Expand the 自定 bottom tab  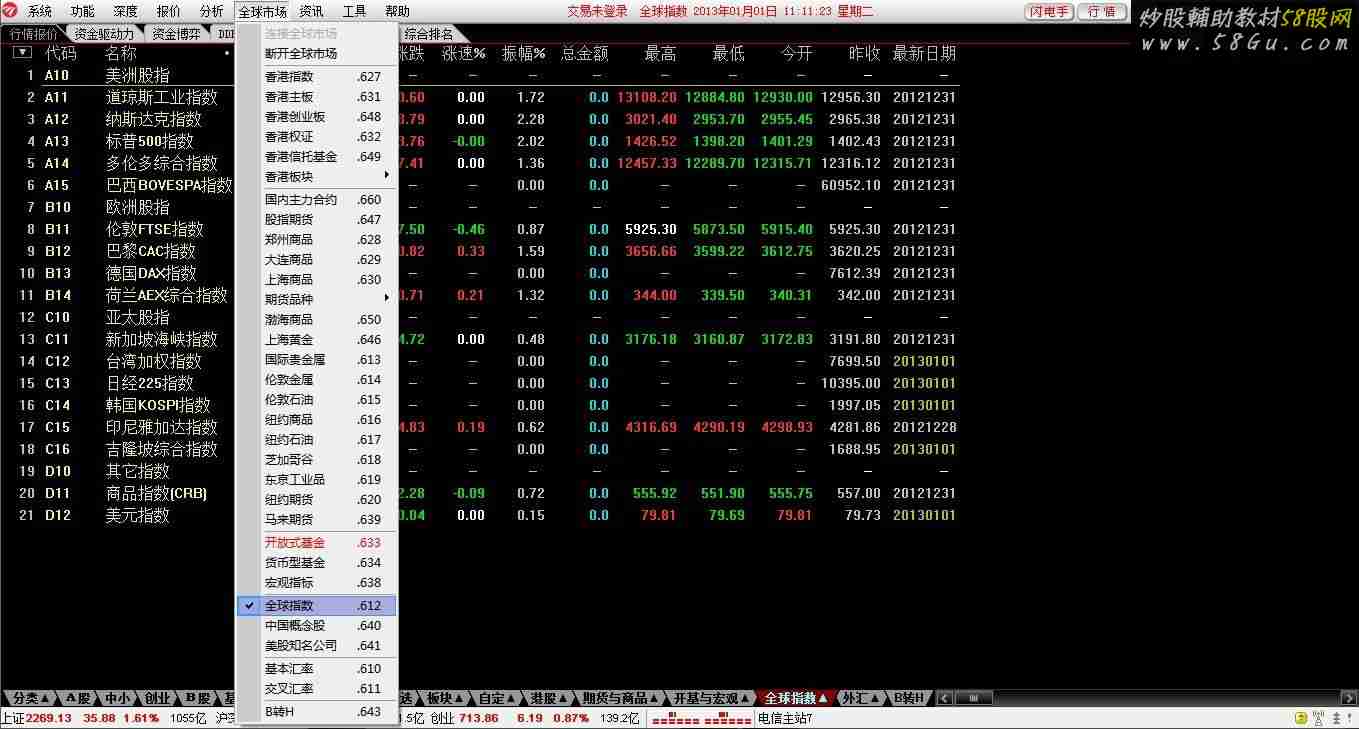[x=496, y=698]
